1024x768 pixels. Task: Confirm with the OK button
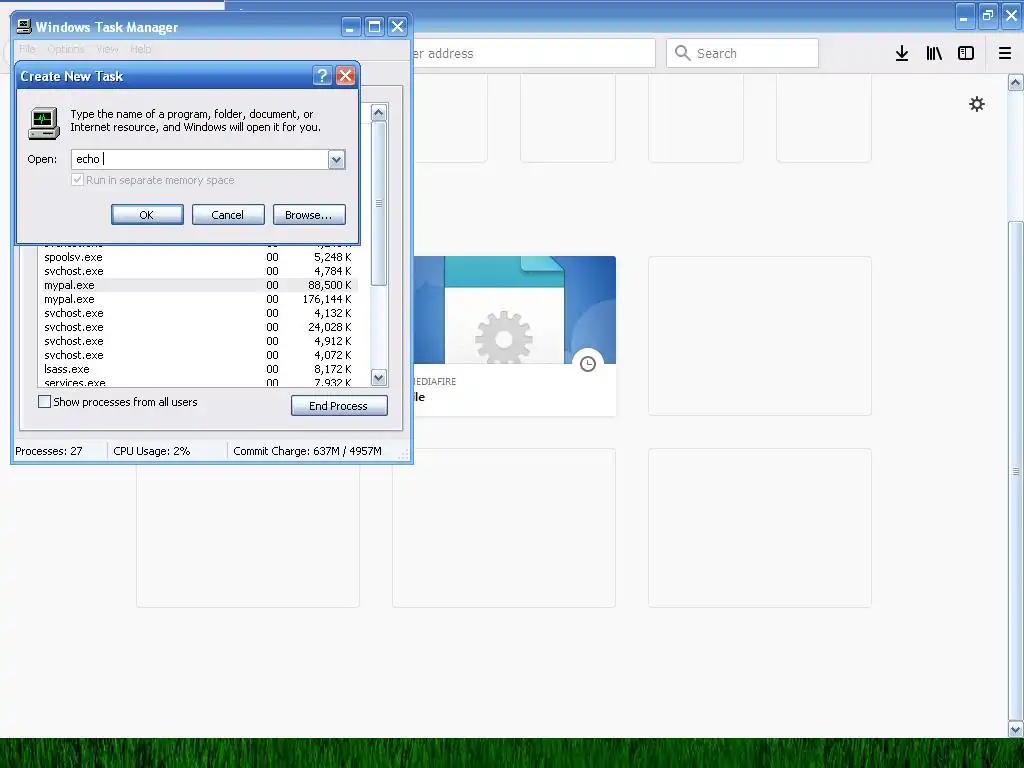(x=147, y=215)
